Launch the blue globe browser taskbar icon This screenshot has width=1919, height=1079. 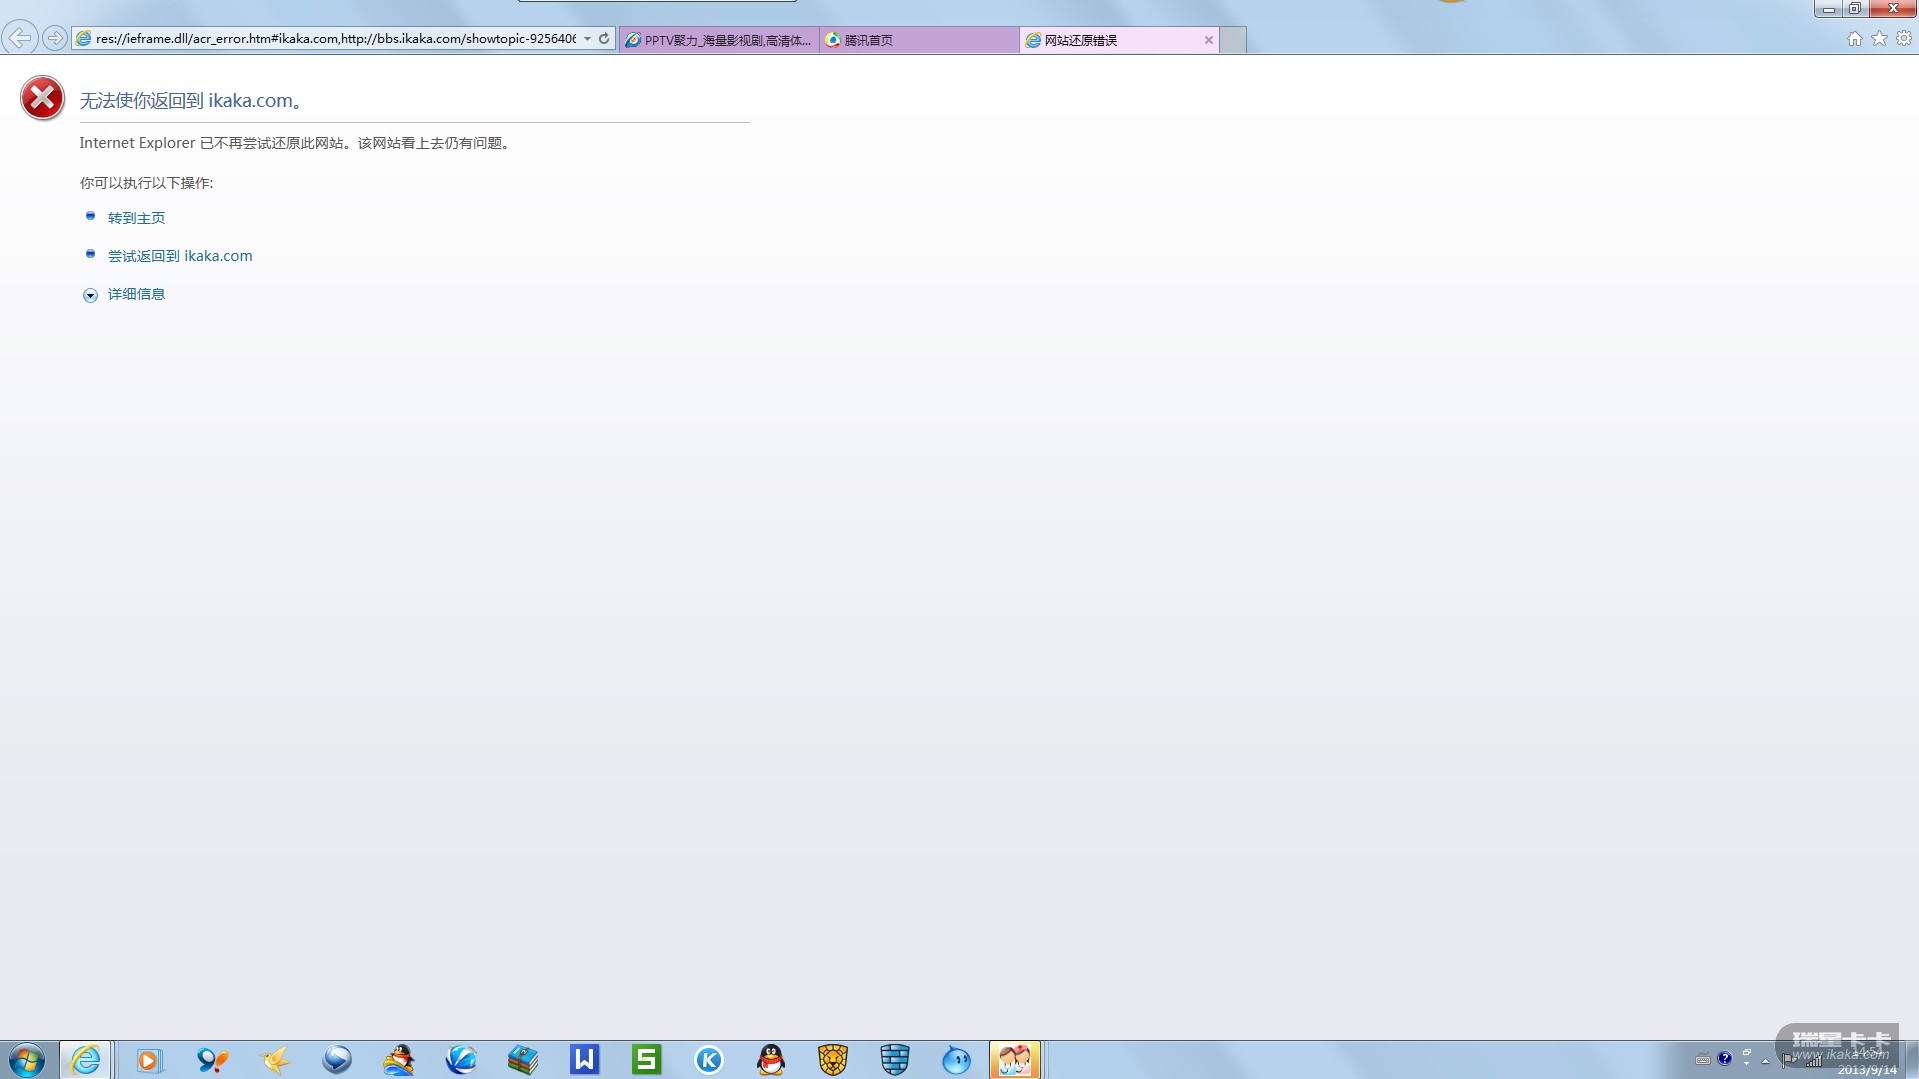point(461,1059)
